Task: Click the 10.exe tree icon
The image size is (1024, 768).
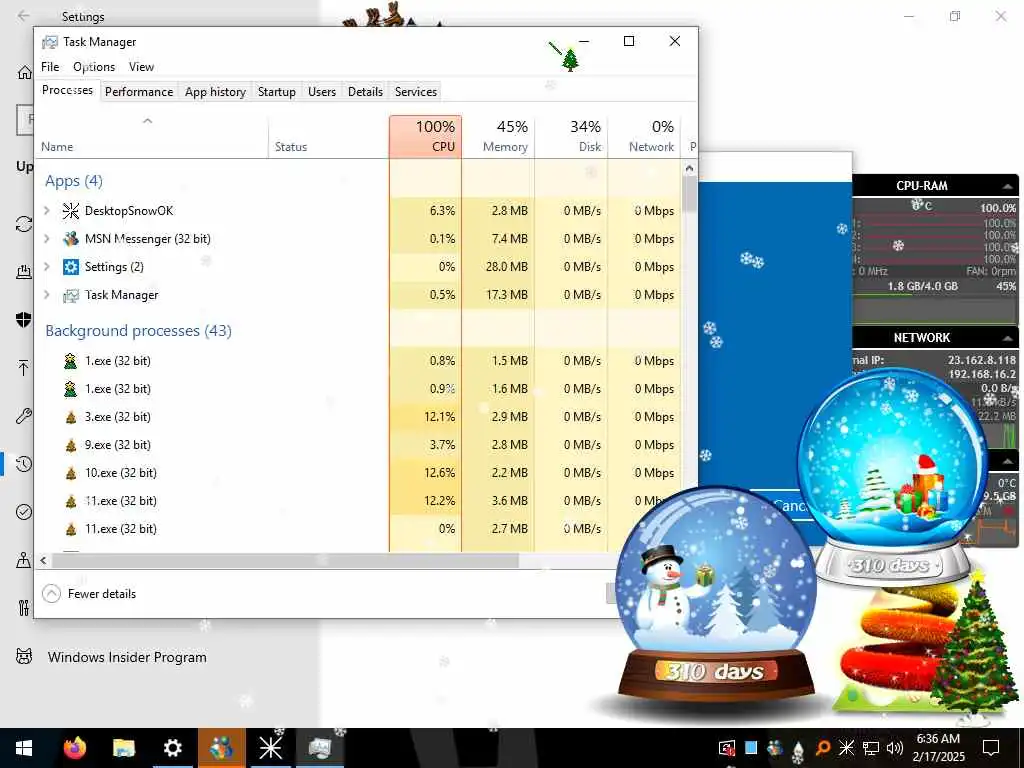Action: 71,473
